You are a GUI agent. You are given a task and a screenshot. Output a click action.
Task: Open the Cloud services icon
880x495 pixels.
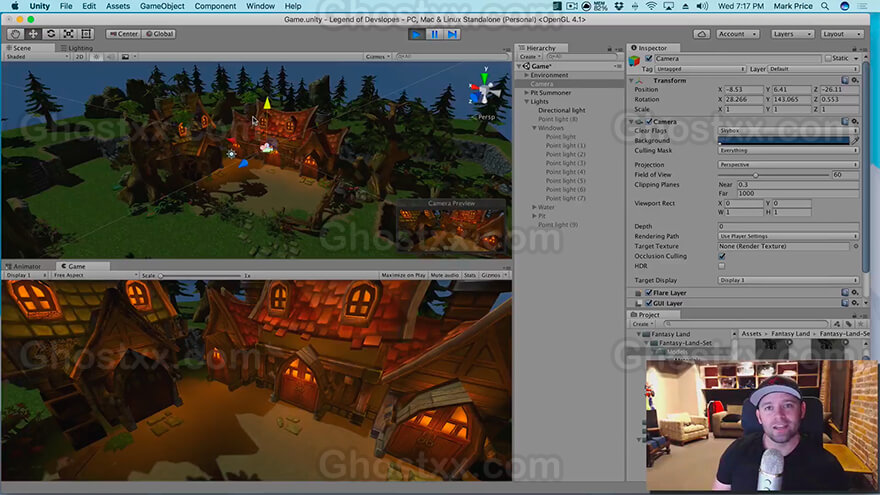click(x=702, y=34)
